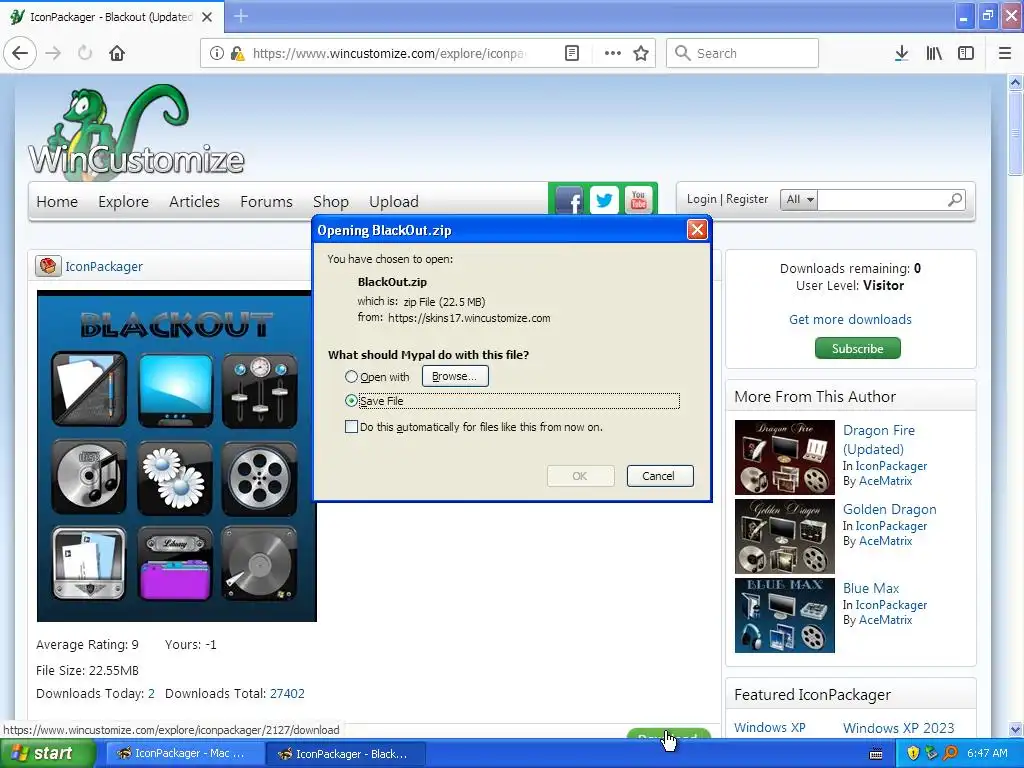Focus the site search text box
This screenshot has width=1024, height=768.
tap(882, 199)
